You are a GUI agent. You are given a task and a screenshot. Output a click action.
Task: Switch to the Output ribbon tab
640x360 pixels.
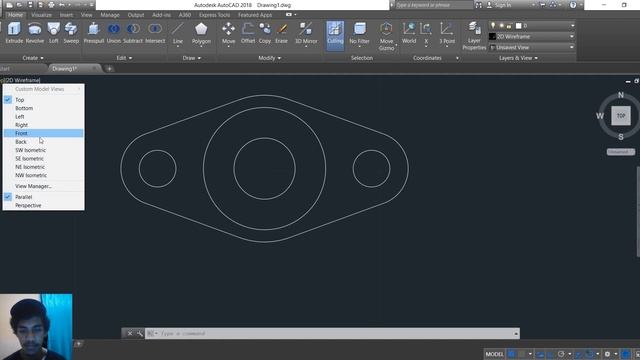(136, 15)
